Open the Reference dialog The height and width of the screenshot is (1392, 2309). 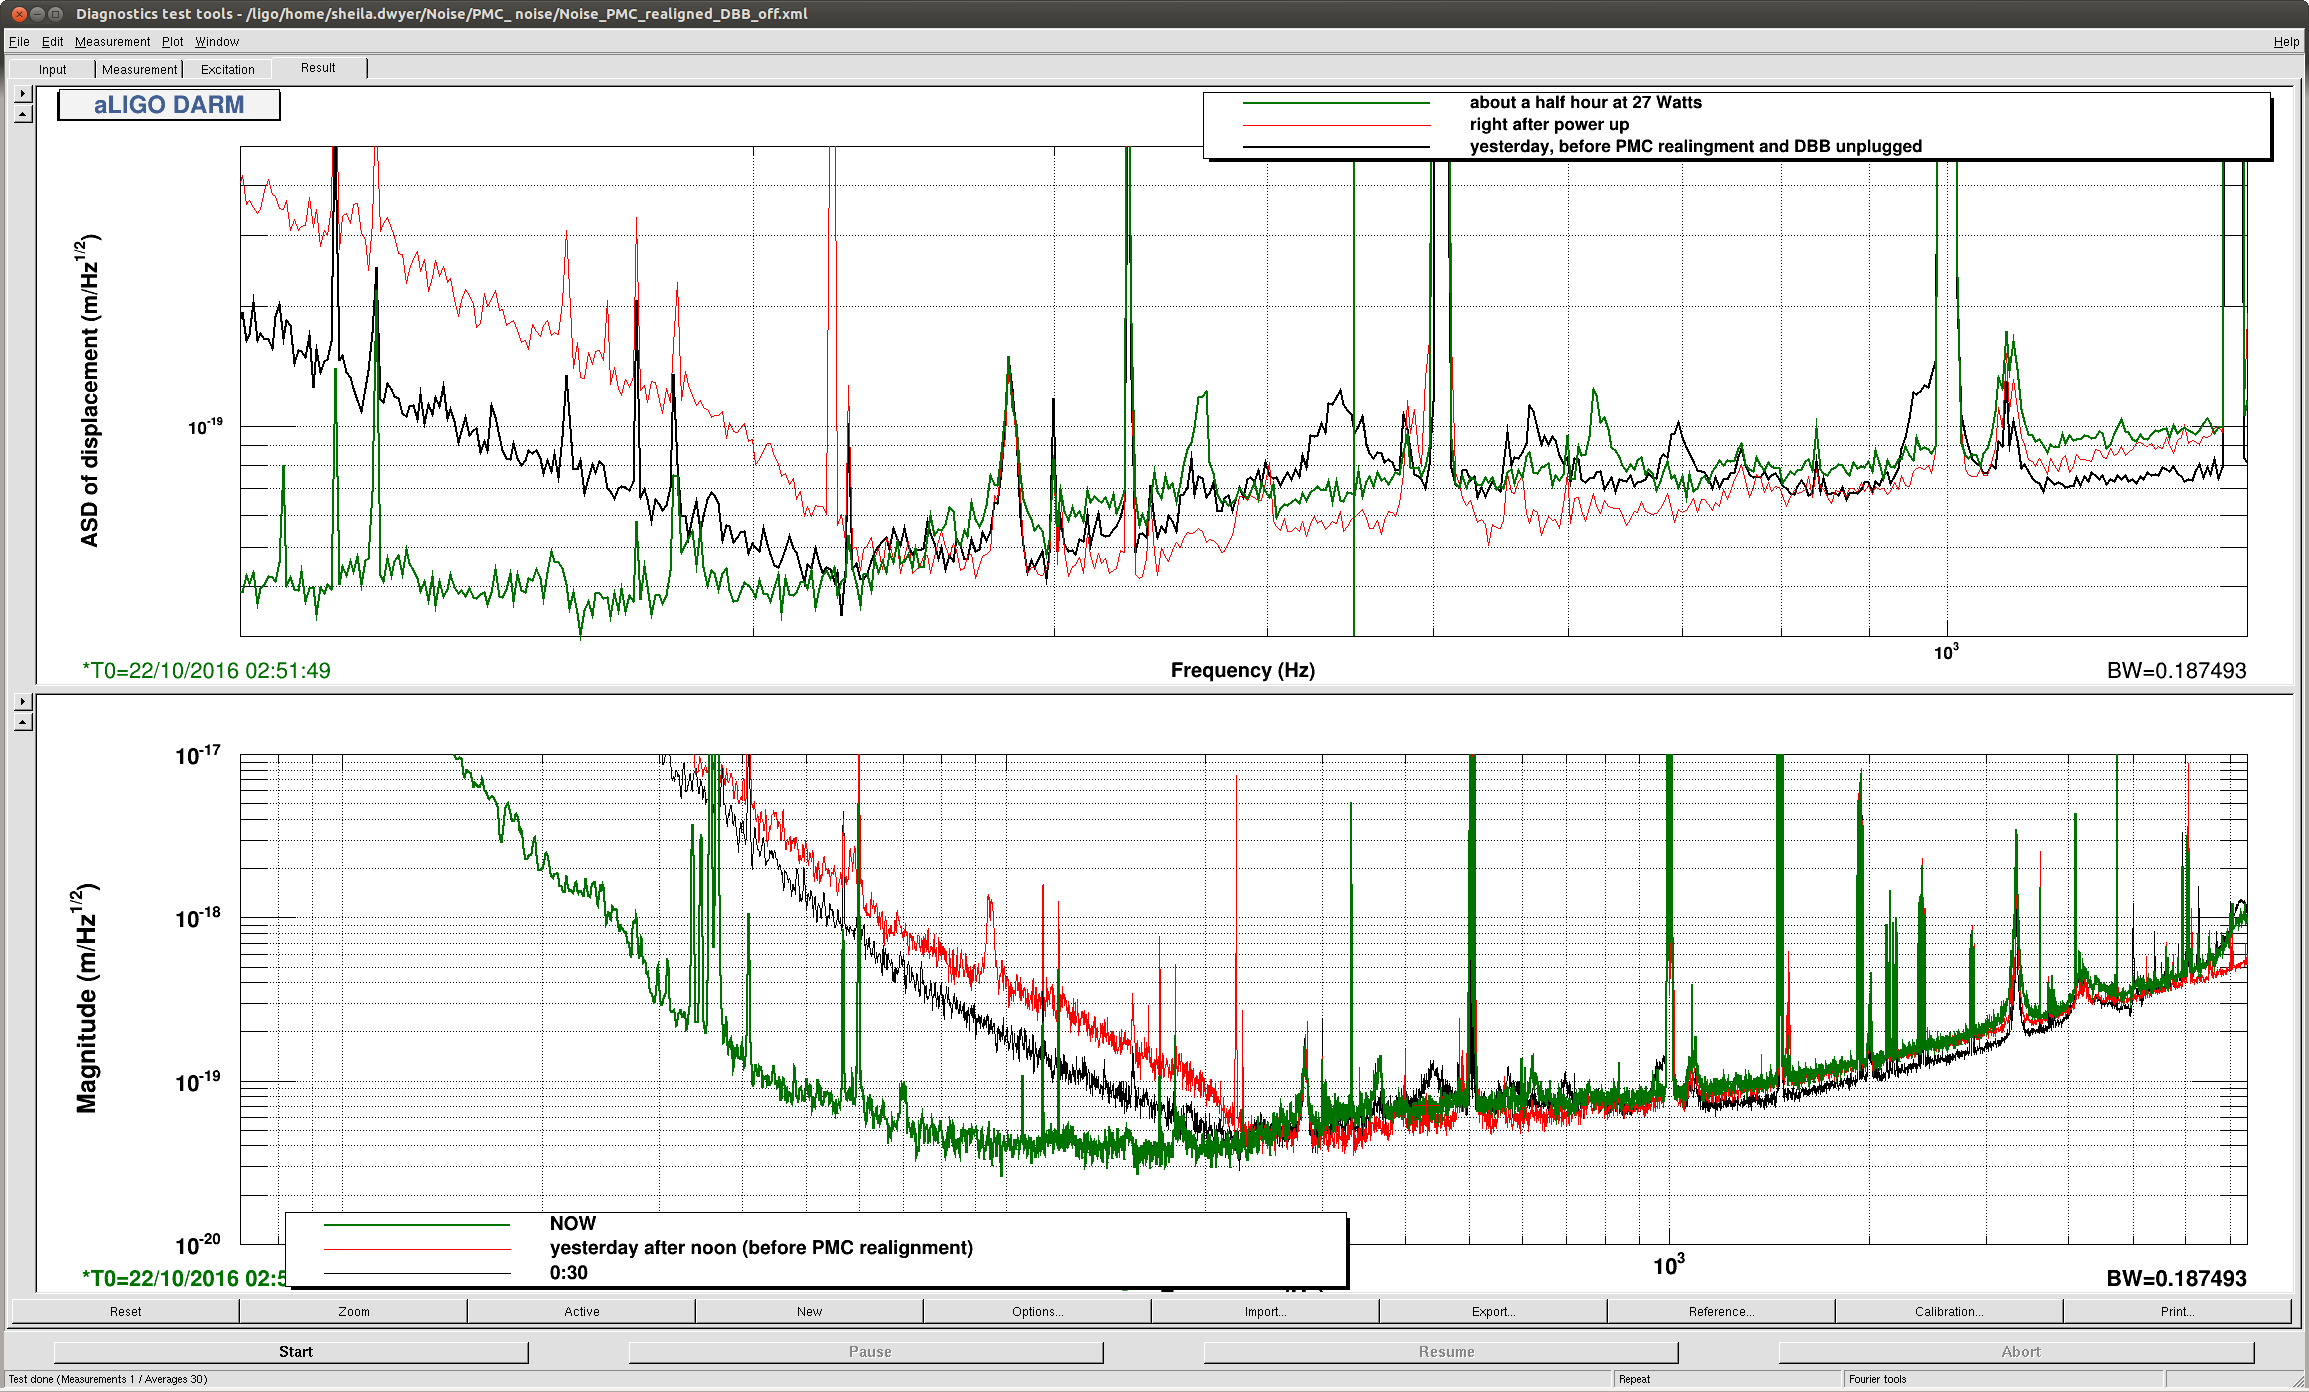(1721, 1311)
